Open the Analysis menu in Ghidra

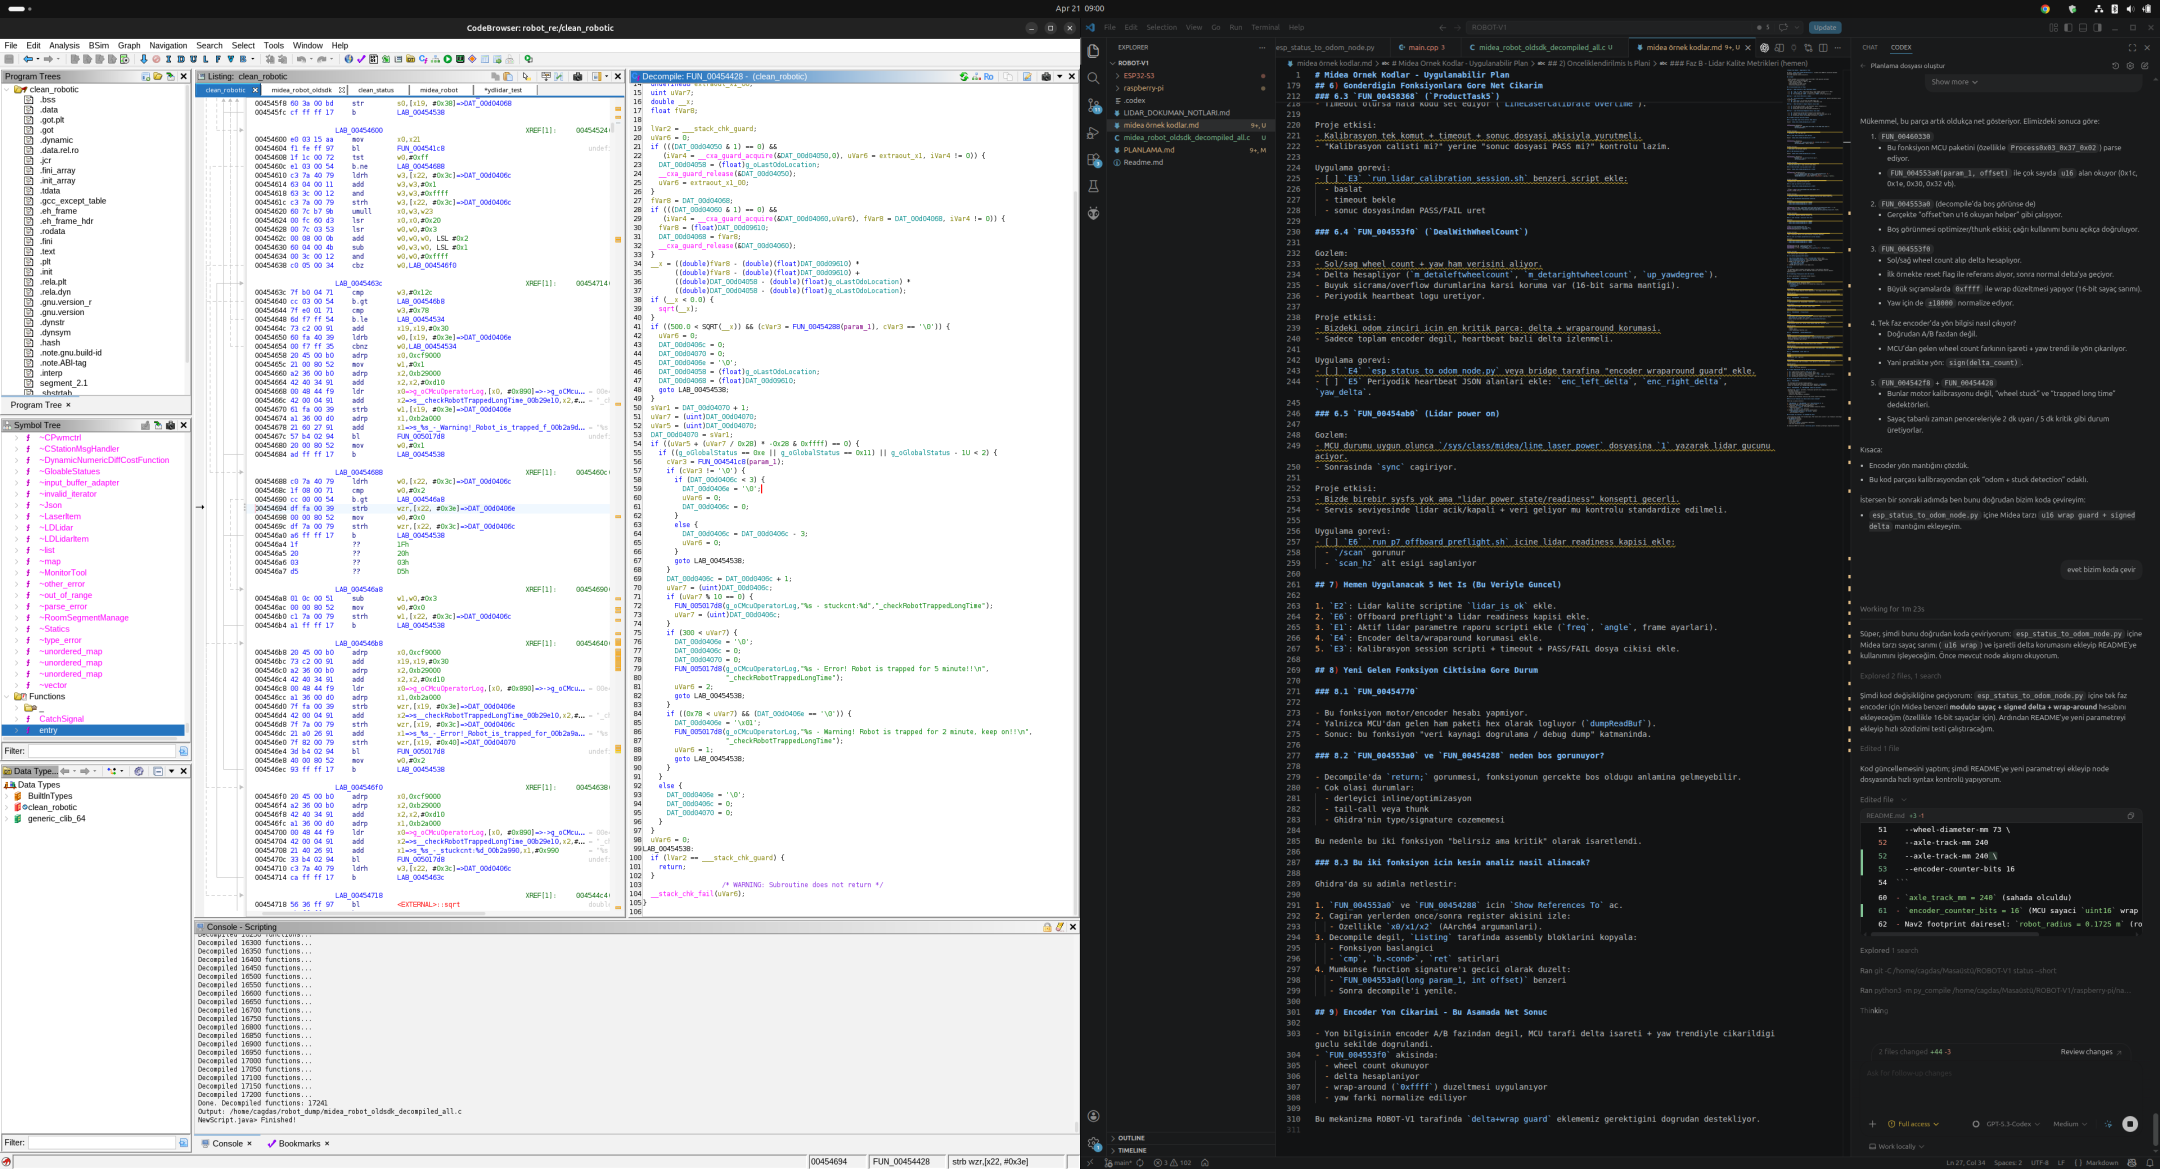point(64,45)
